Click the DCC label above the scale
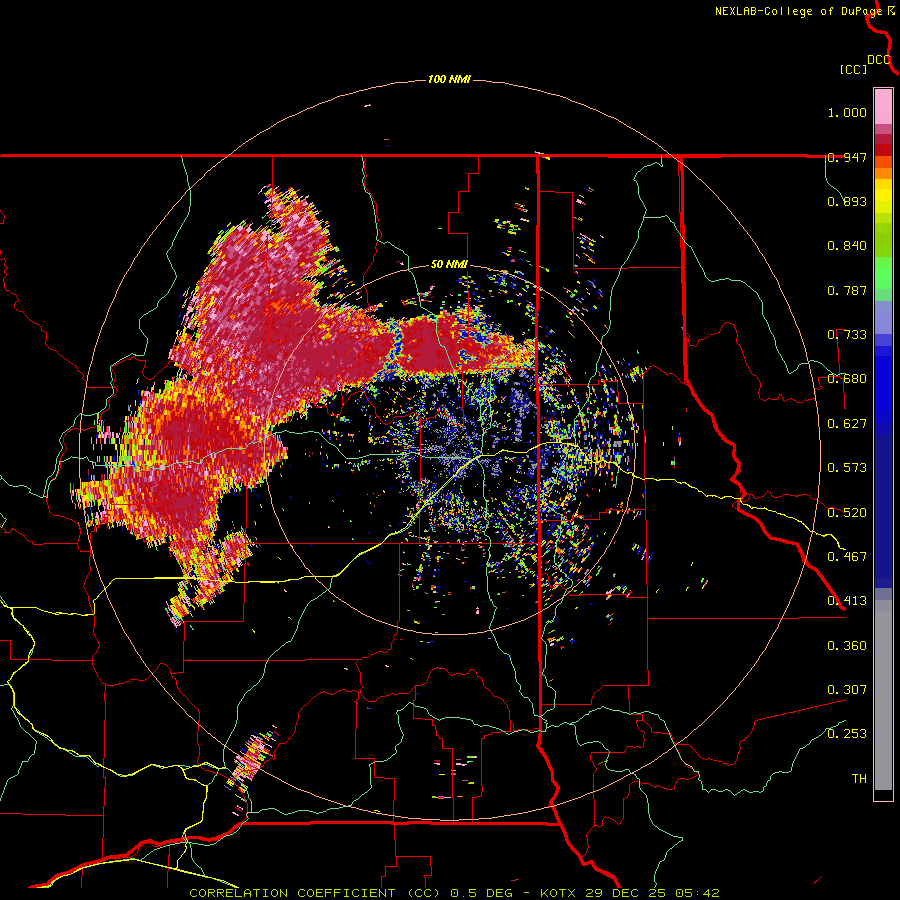Viewport: 900px width, 900px height. coord(879,60)
